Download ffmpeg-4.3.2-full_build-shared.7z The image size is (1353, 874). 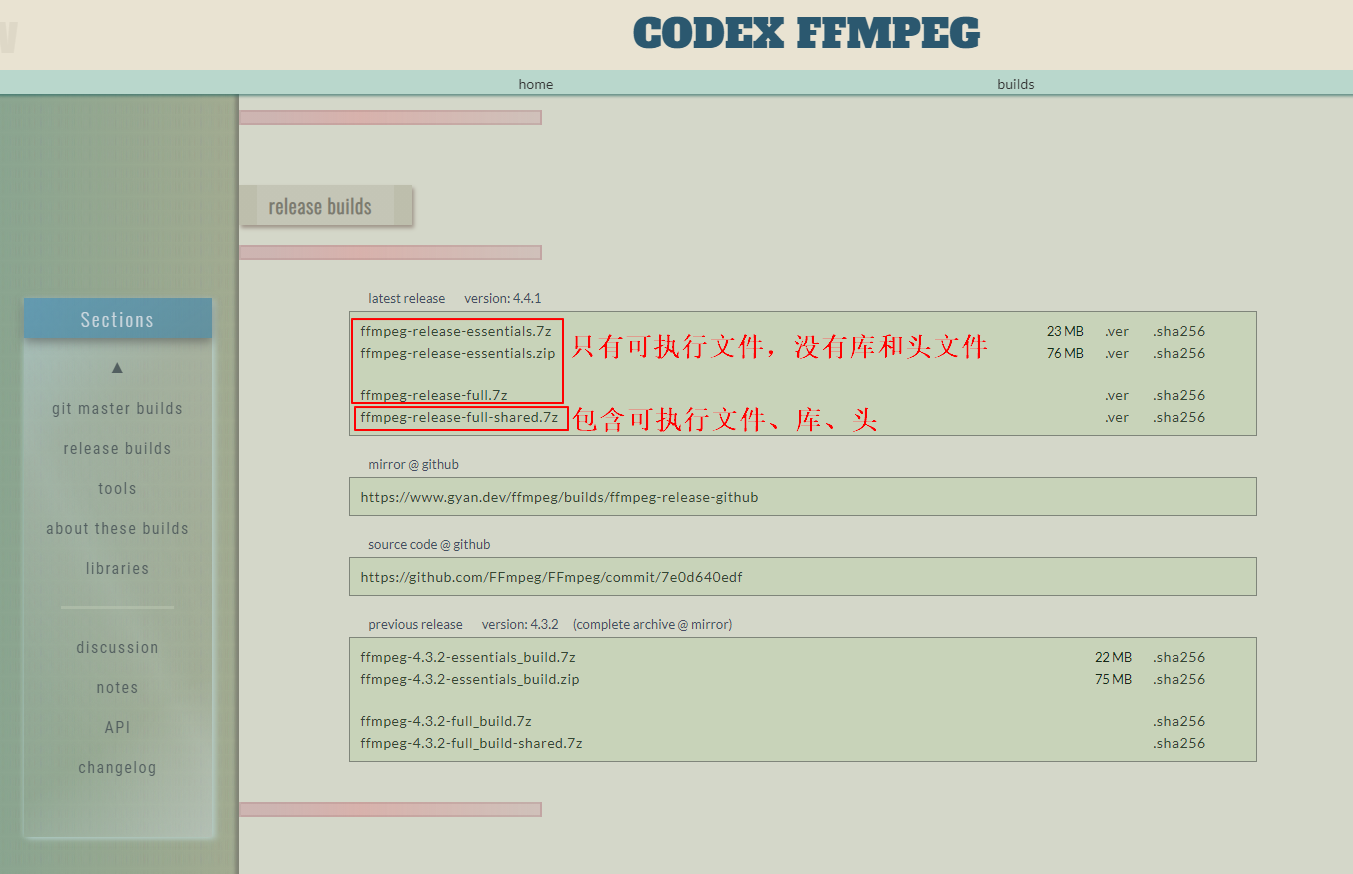(471, 743)
